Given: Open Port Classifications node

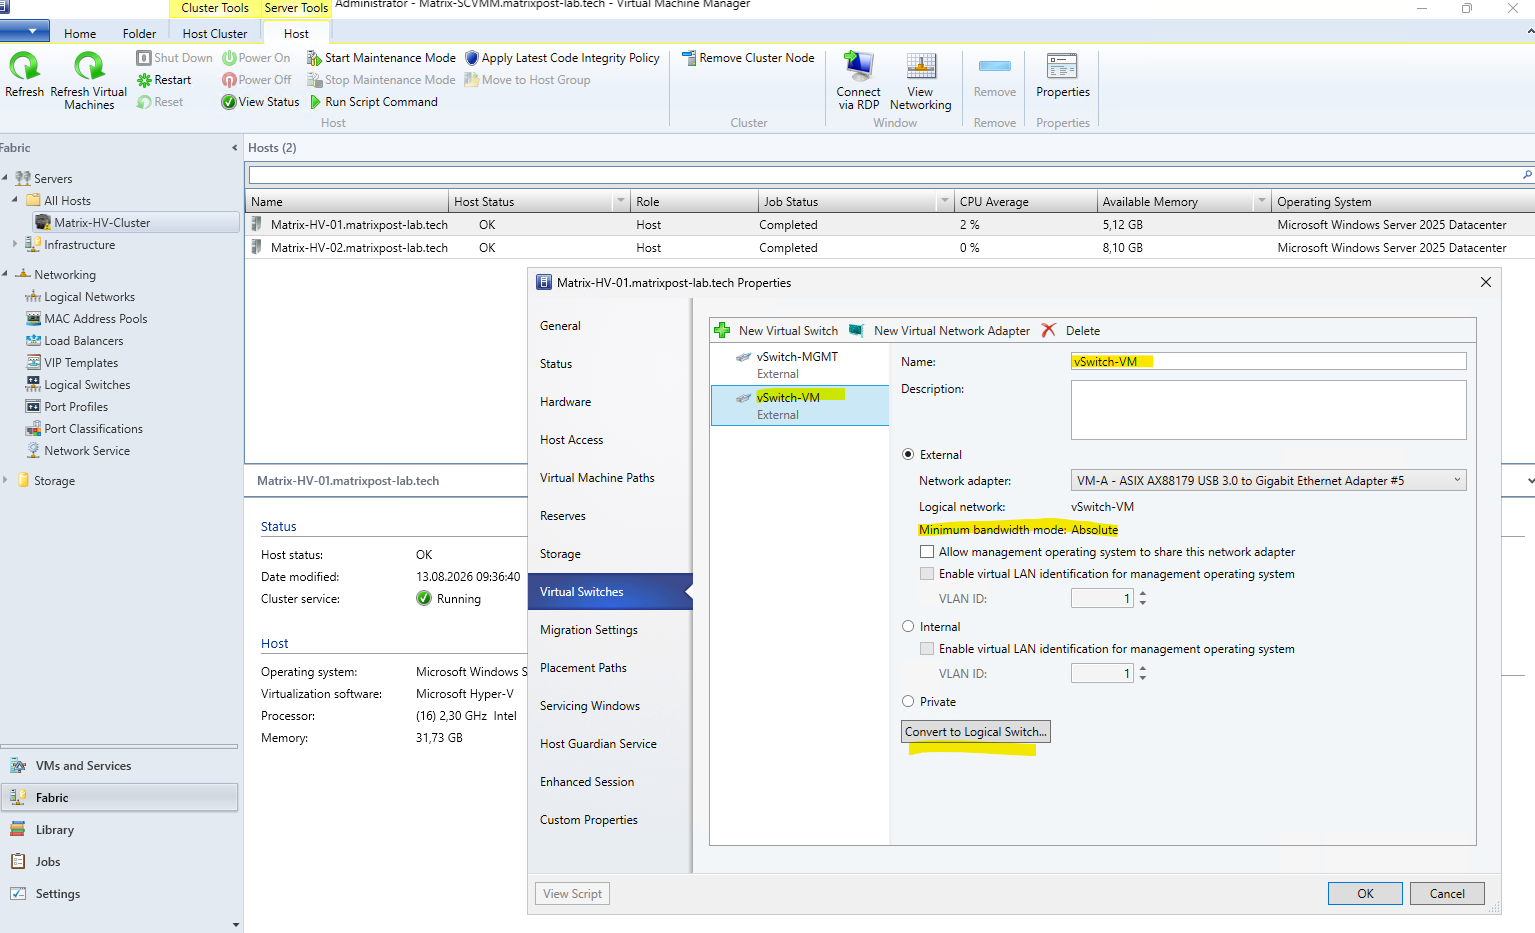Looking at the screenshot, I should (x=93, y=429).
